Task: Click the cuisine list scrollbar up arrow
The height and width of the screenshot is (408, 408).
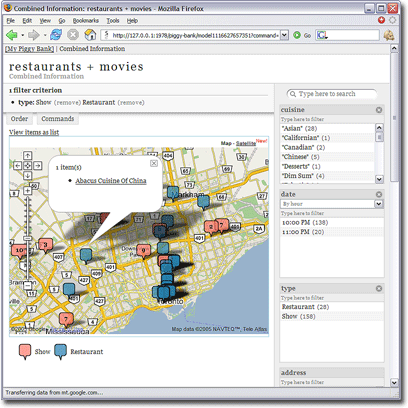Action: pos(379,127)
